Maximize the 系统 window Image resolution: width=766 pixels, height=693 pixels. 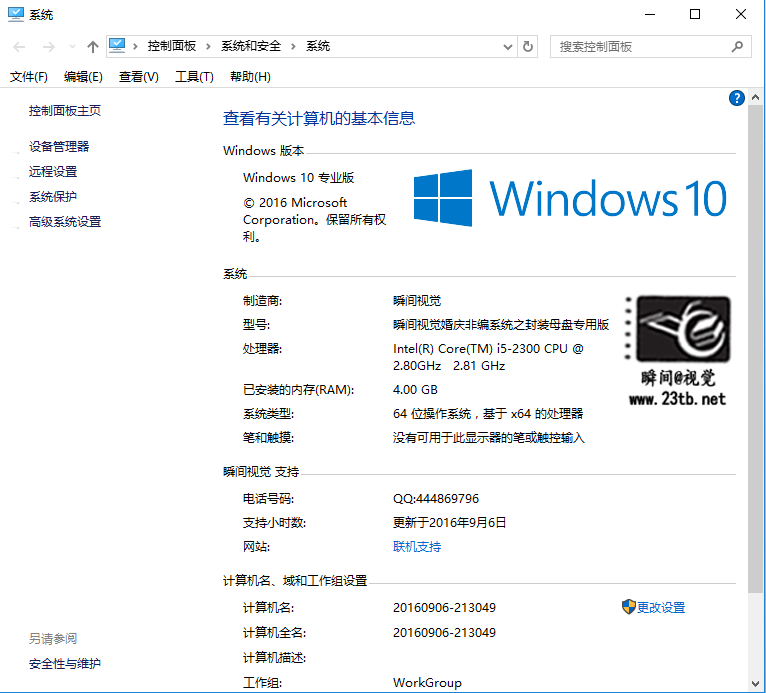[695, 15]
